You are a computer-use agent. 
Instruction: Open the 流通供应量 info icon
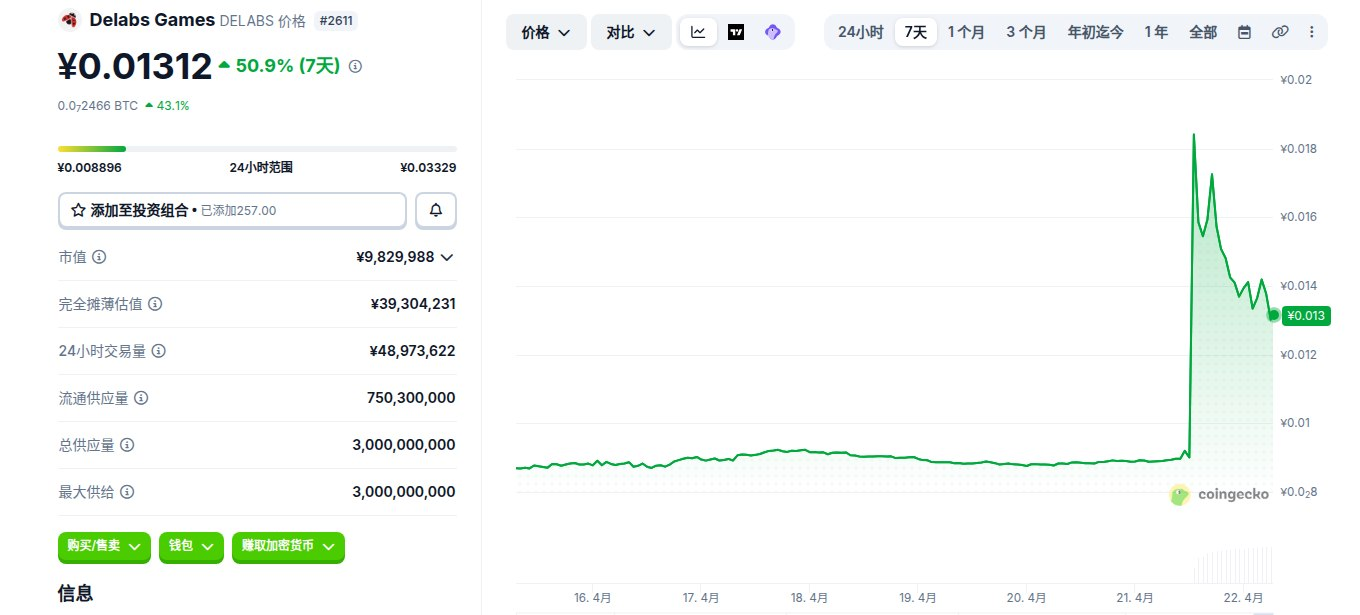(x=141, y=398)
